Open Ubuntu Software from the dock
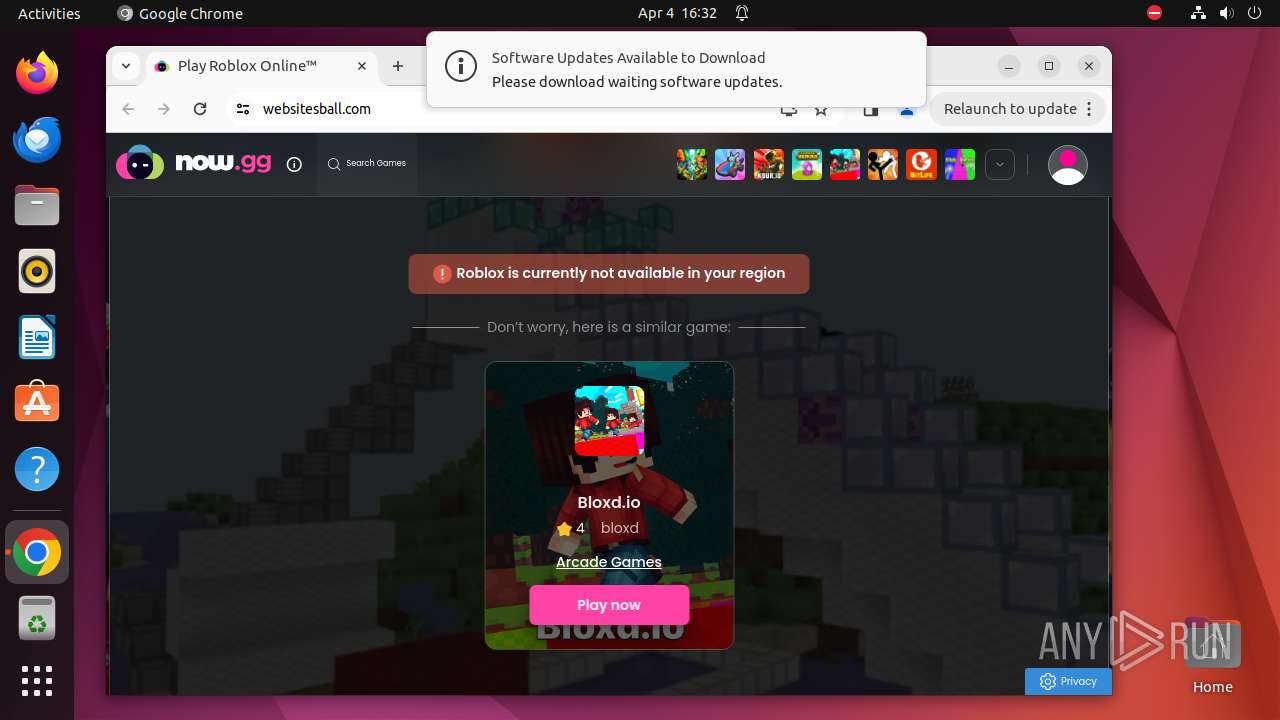 click(x=37, y=403)
